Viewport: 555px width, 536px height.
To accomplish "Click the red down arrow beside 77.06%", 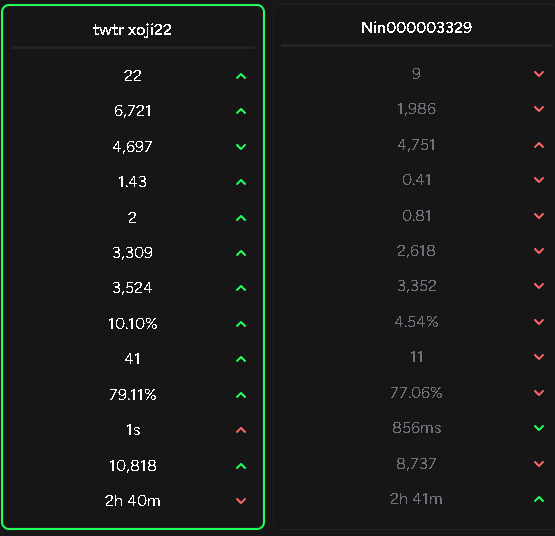I will [539, 393].
